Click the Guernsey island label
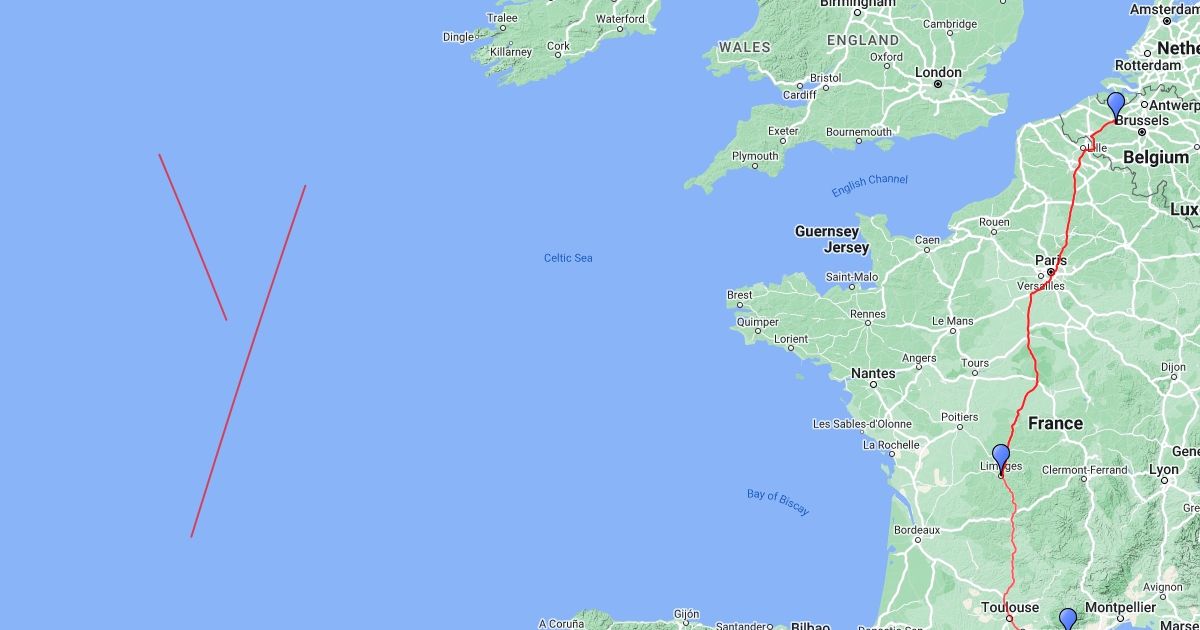Viewport: 1200px width, 630px height. click(827, 231)
